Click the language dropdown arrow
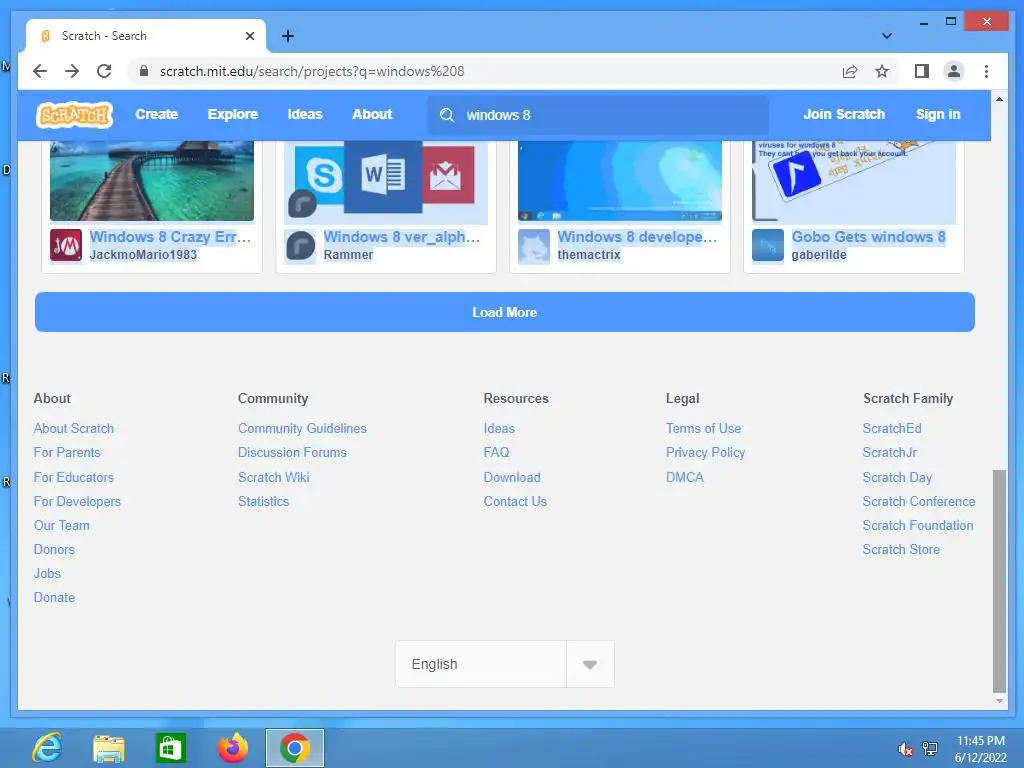 (590, 665)
